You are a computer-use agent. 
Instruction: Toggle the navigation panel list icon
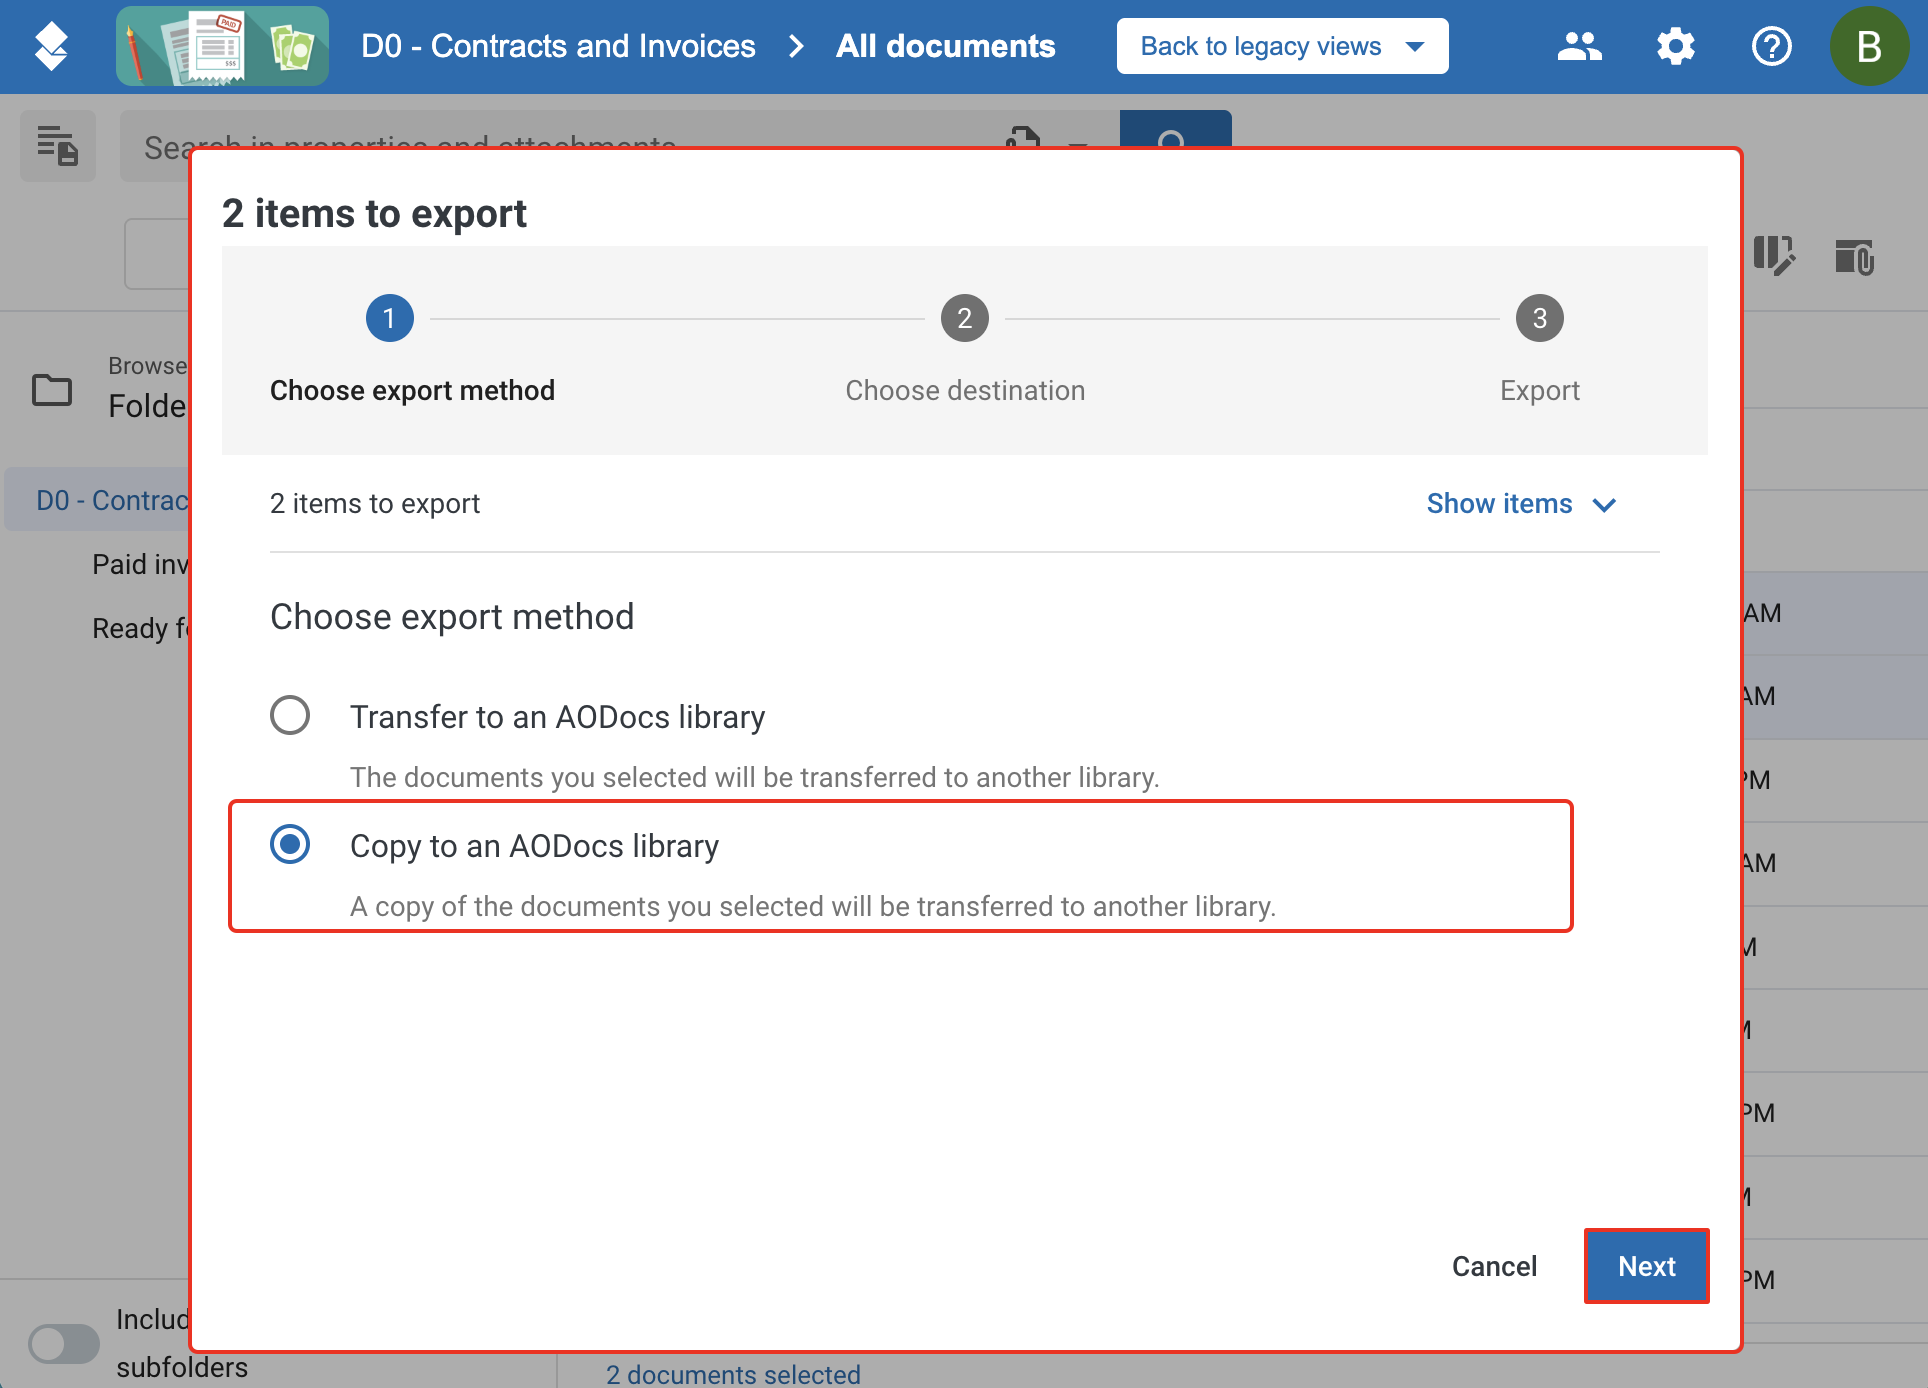(58, 146)
